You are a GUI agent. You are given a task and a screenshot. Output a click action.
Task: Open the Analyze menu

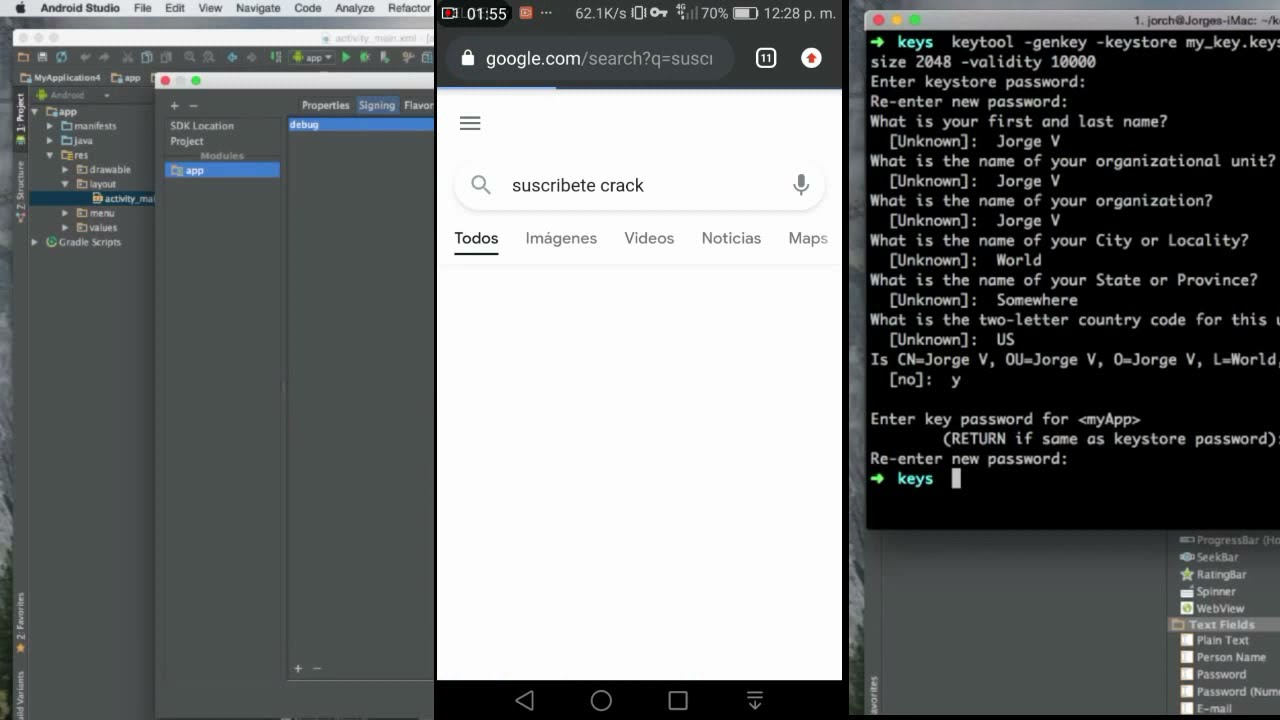point(355,8)
